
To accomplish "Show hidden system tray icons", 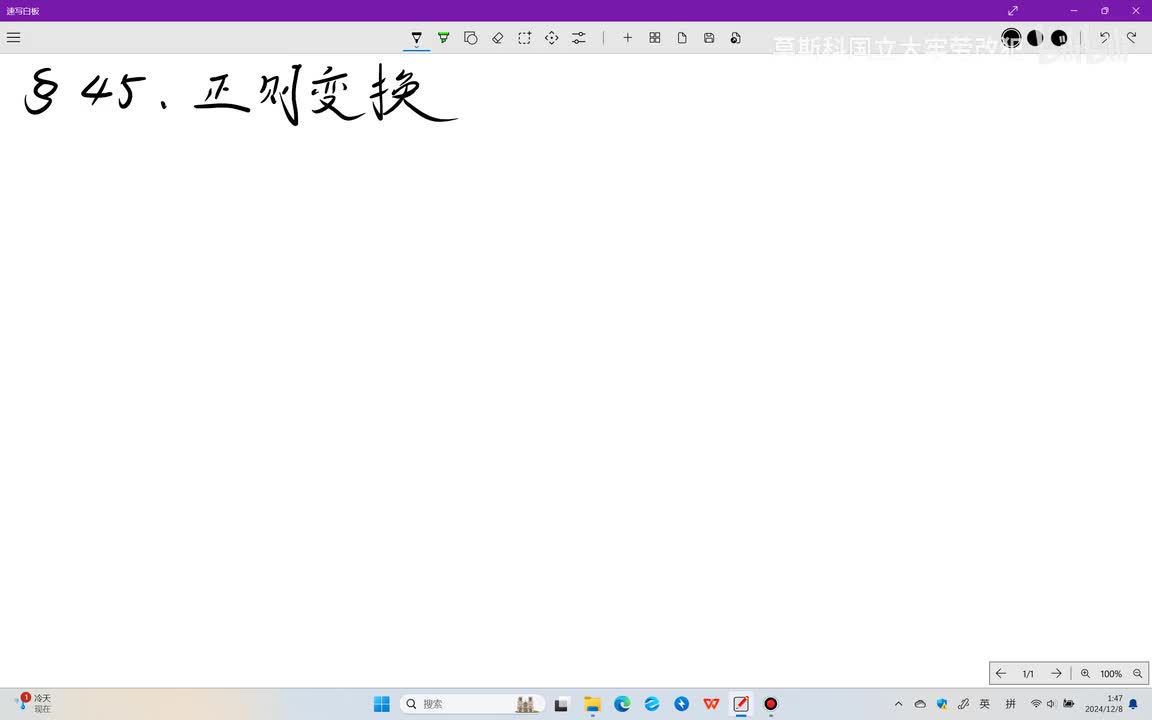I will point(898,704).
